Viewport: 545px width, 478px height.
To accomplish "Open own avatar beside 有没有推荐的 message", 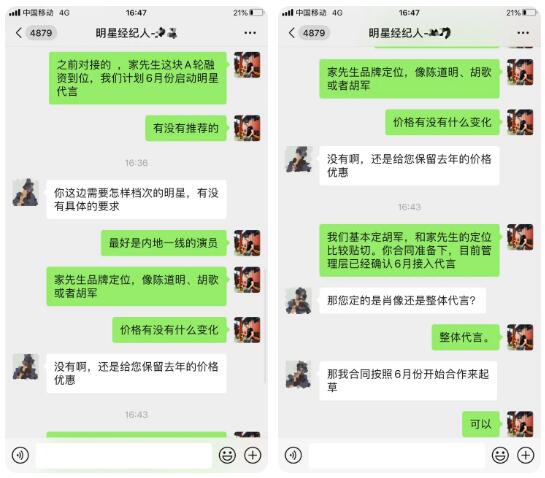I will coord(247,128).
